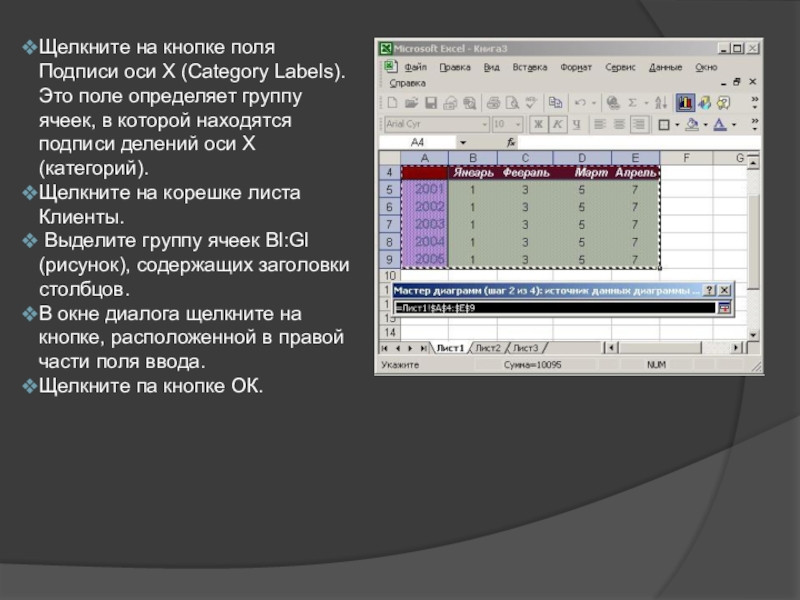Expand the AutoSum dropdown arrow
800x600 pixels.
[x=646, y=103]
